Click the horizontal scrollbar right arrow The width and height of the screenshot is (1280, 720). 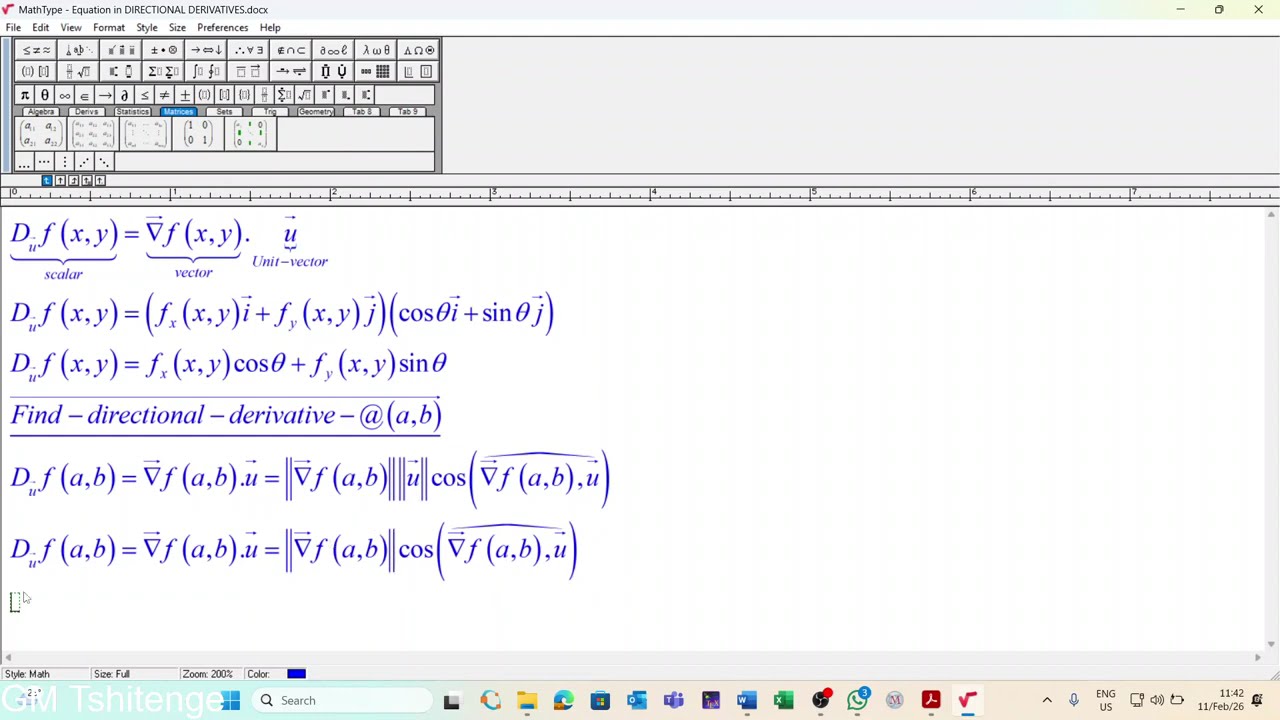(x=1257, y=657)
